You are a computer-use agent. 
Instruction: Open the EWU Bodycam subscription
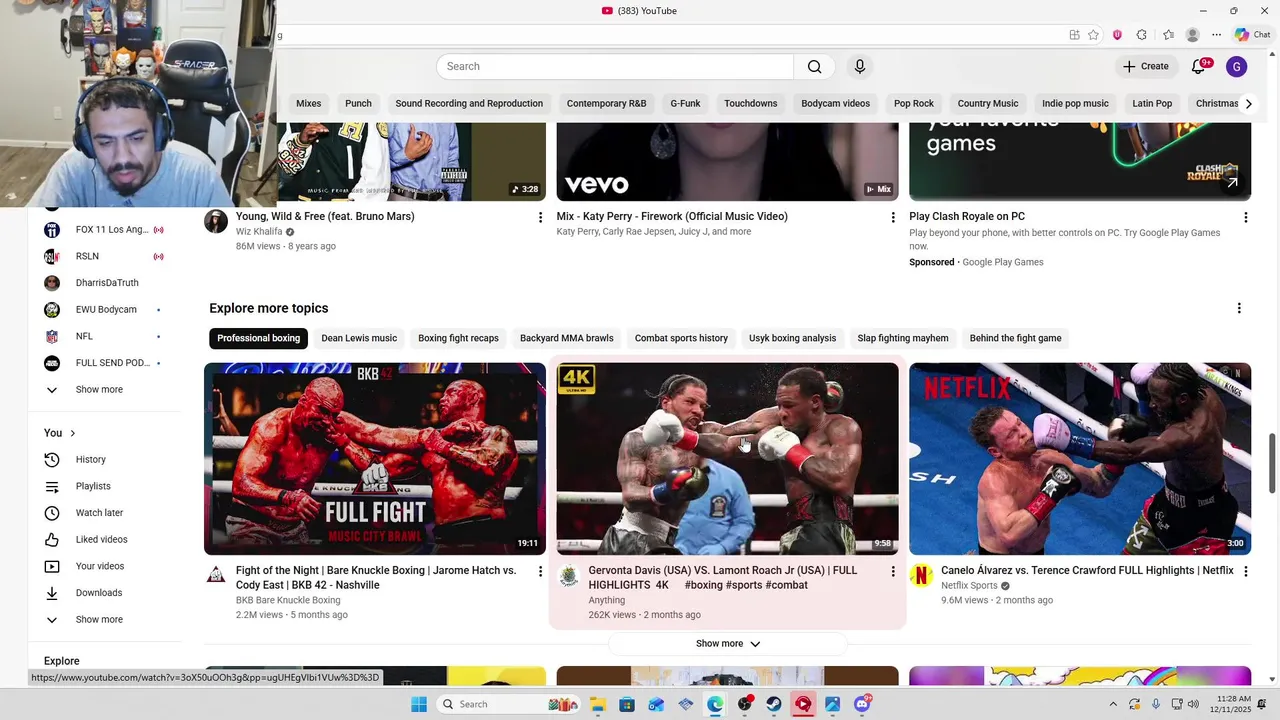point(105,309)
